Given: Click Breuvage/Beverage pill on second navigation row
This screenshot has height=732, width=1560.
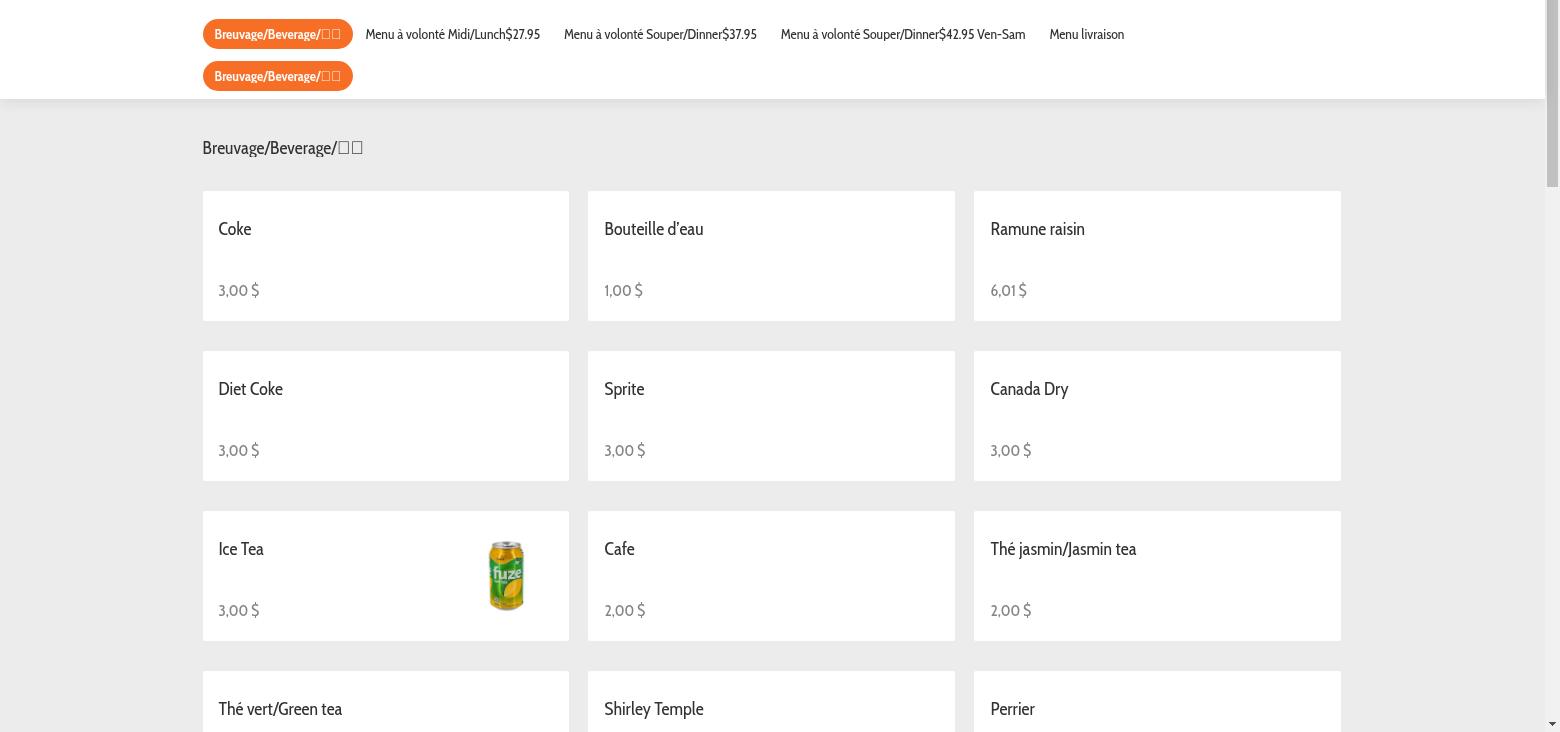Looking at the screenshot, I should (x=277, y=76).
